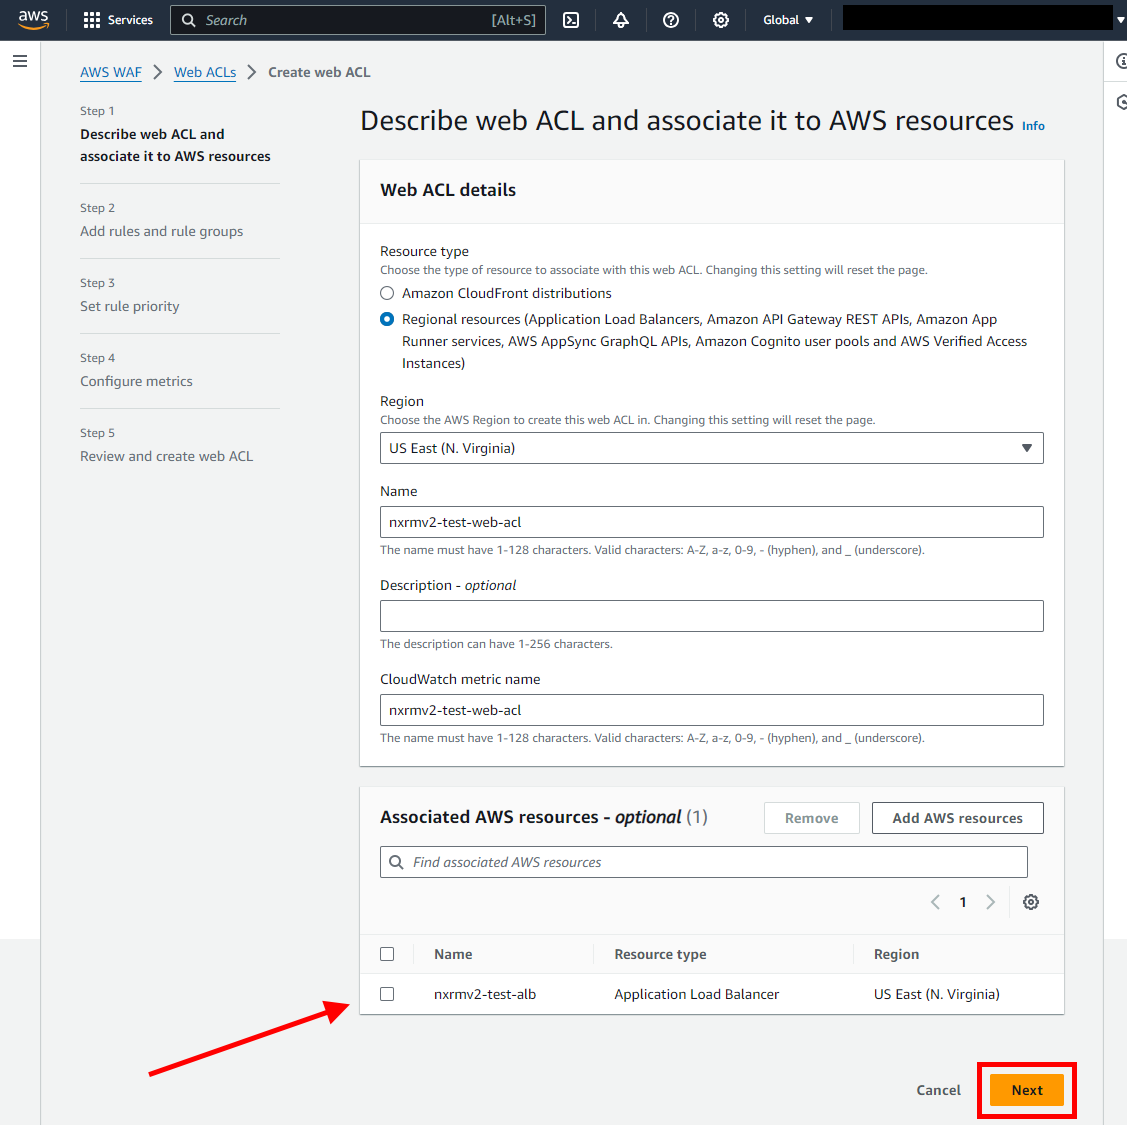
Task: Open the Region dropdown showing US East
Action: tap(711, 448)
